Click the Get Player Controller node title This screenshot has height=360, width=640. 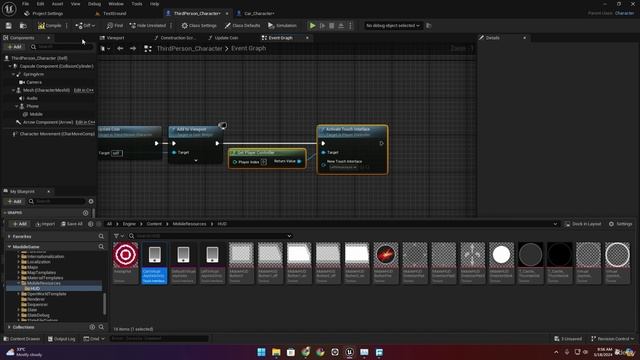(x=256, y=153)
